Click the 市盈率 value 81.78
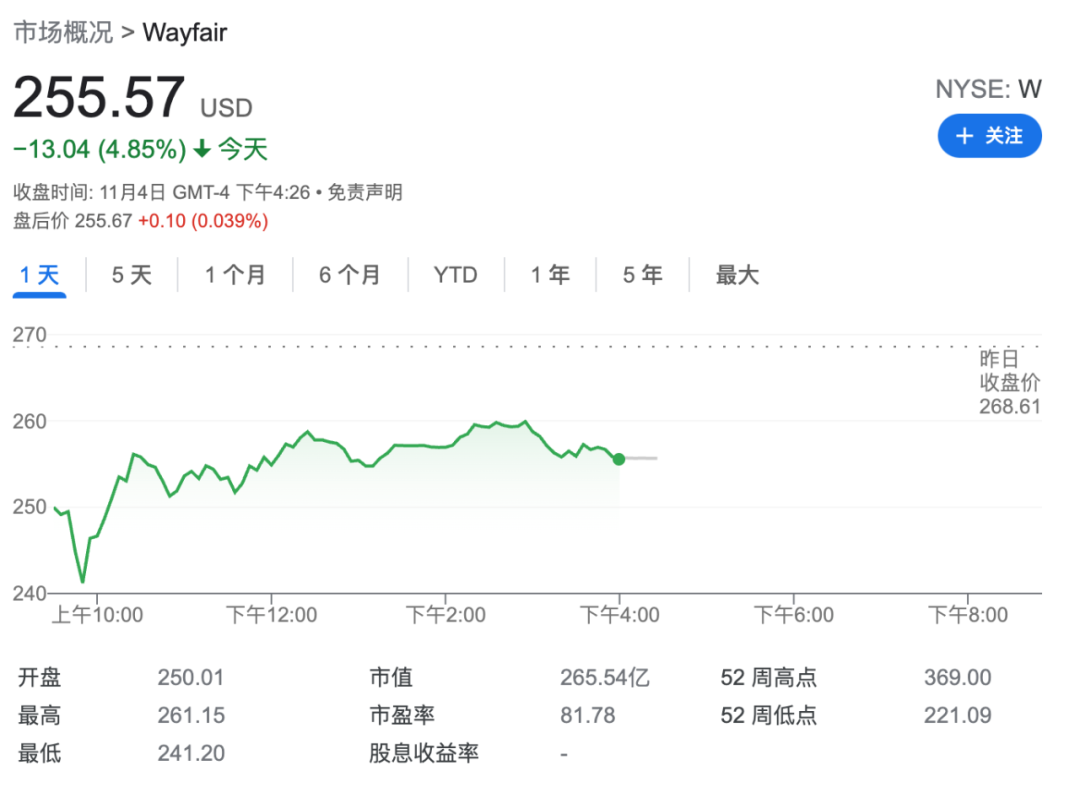This screenshot has width=1080, height=792. (x=587, y=716)
